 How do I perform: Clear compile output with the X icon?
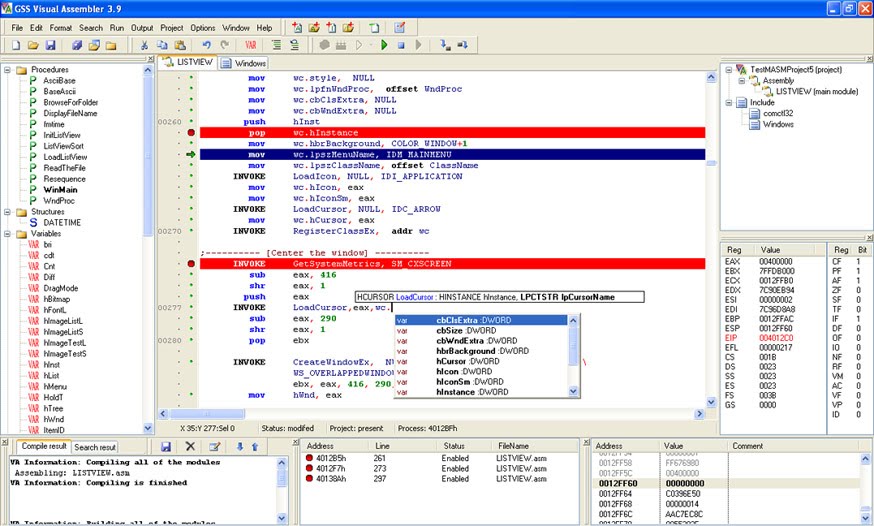[190, 446]
